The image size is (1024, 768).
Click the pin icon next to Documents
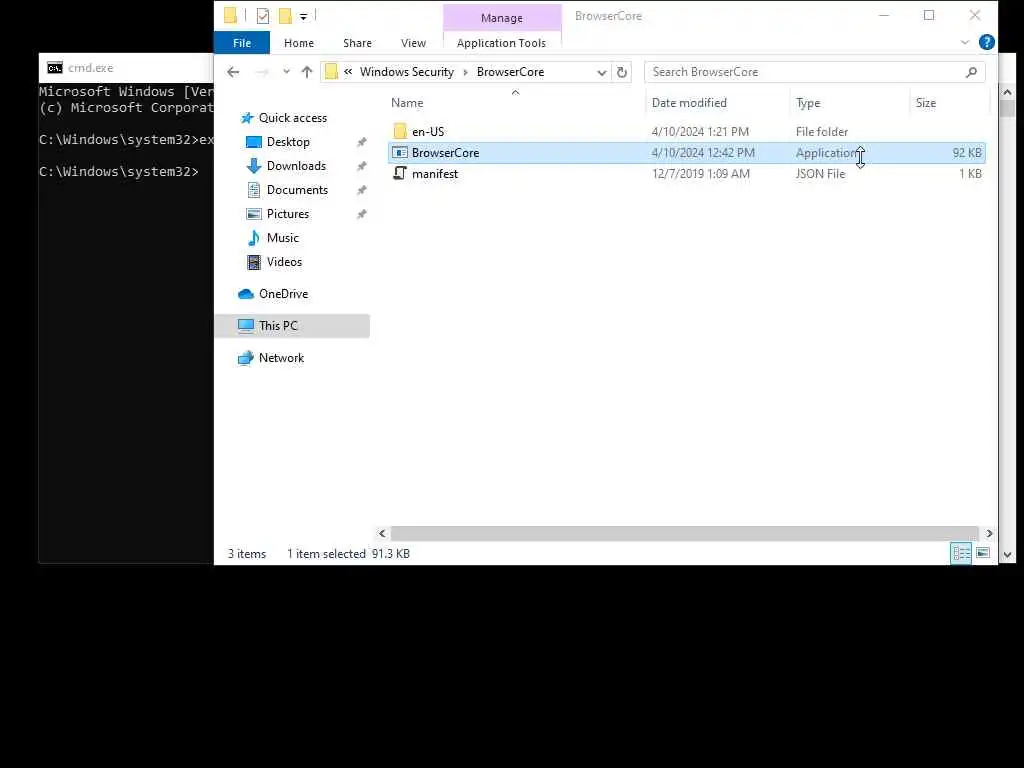click(x=361, y=190)
